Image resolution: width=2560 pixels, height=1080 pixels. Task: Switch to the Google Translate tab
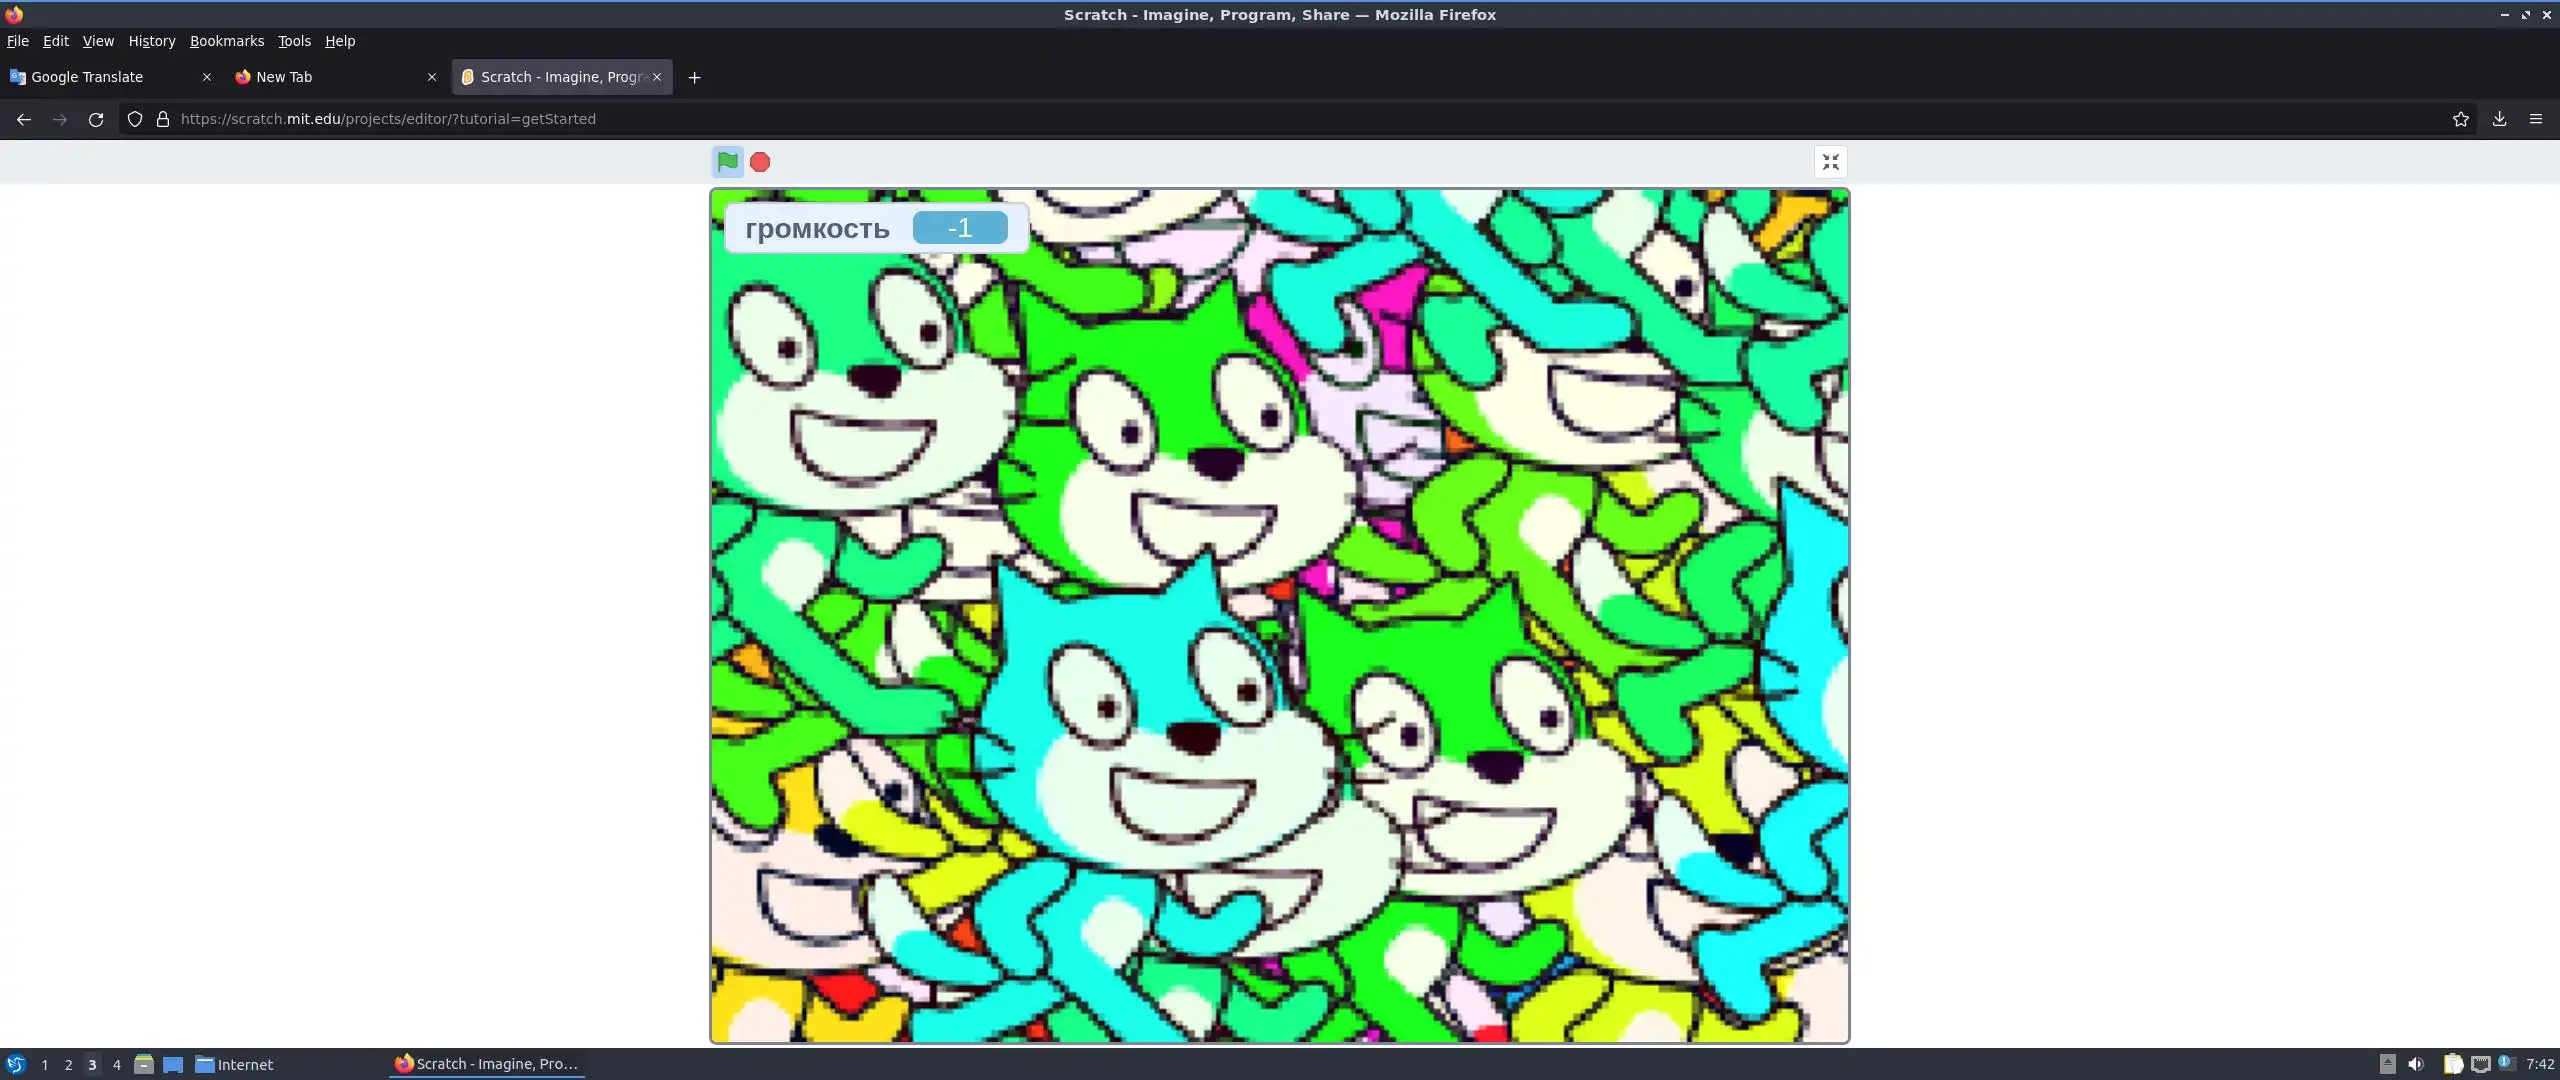(87, 77)
